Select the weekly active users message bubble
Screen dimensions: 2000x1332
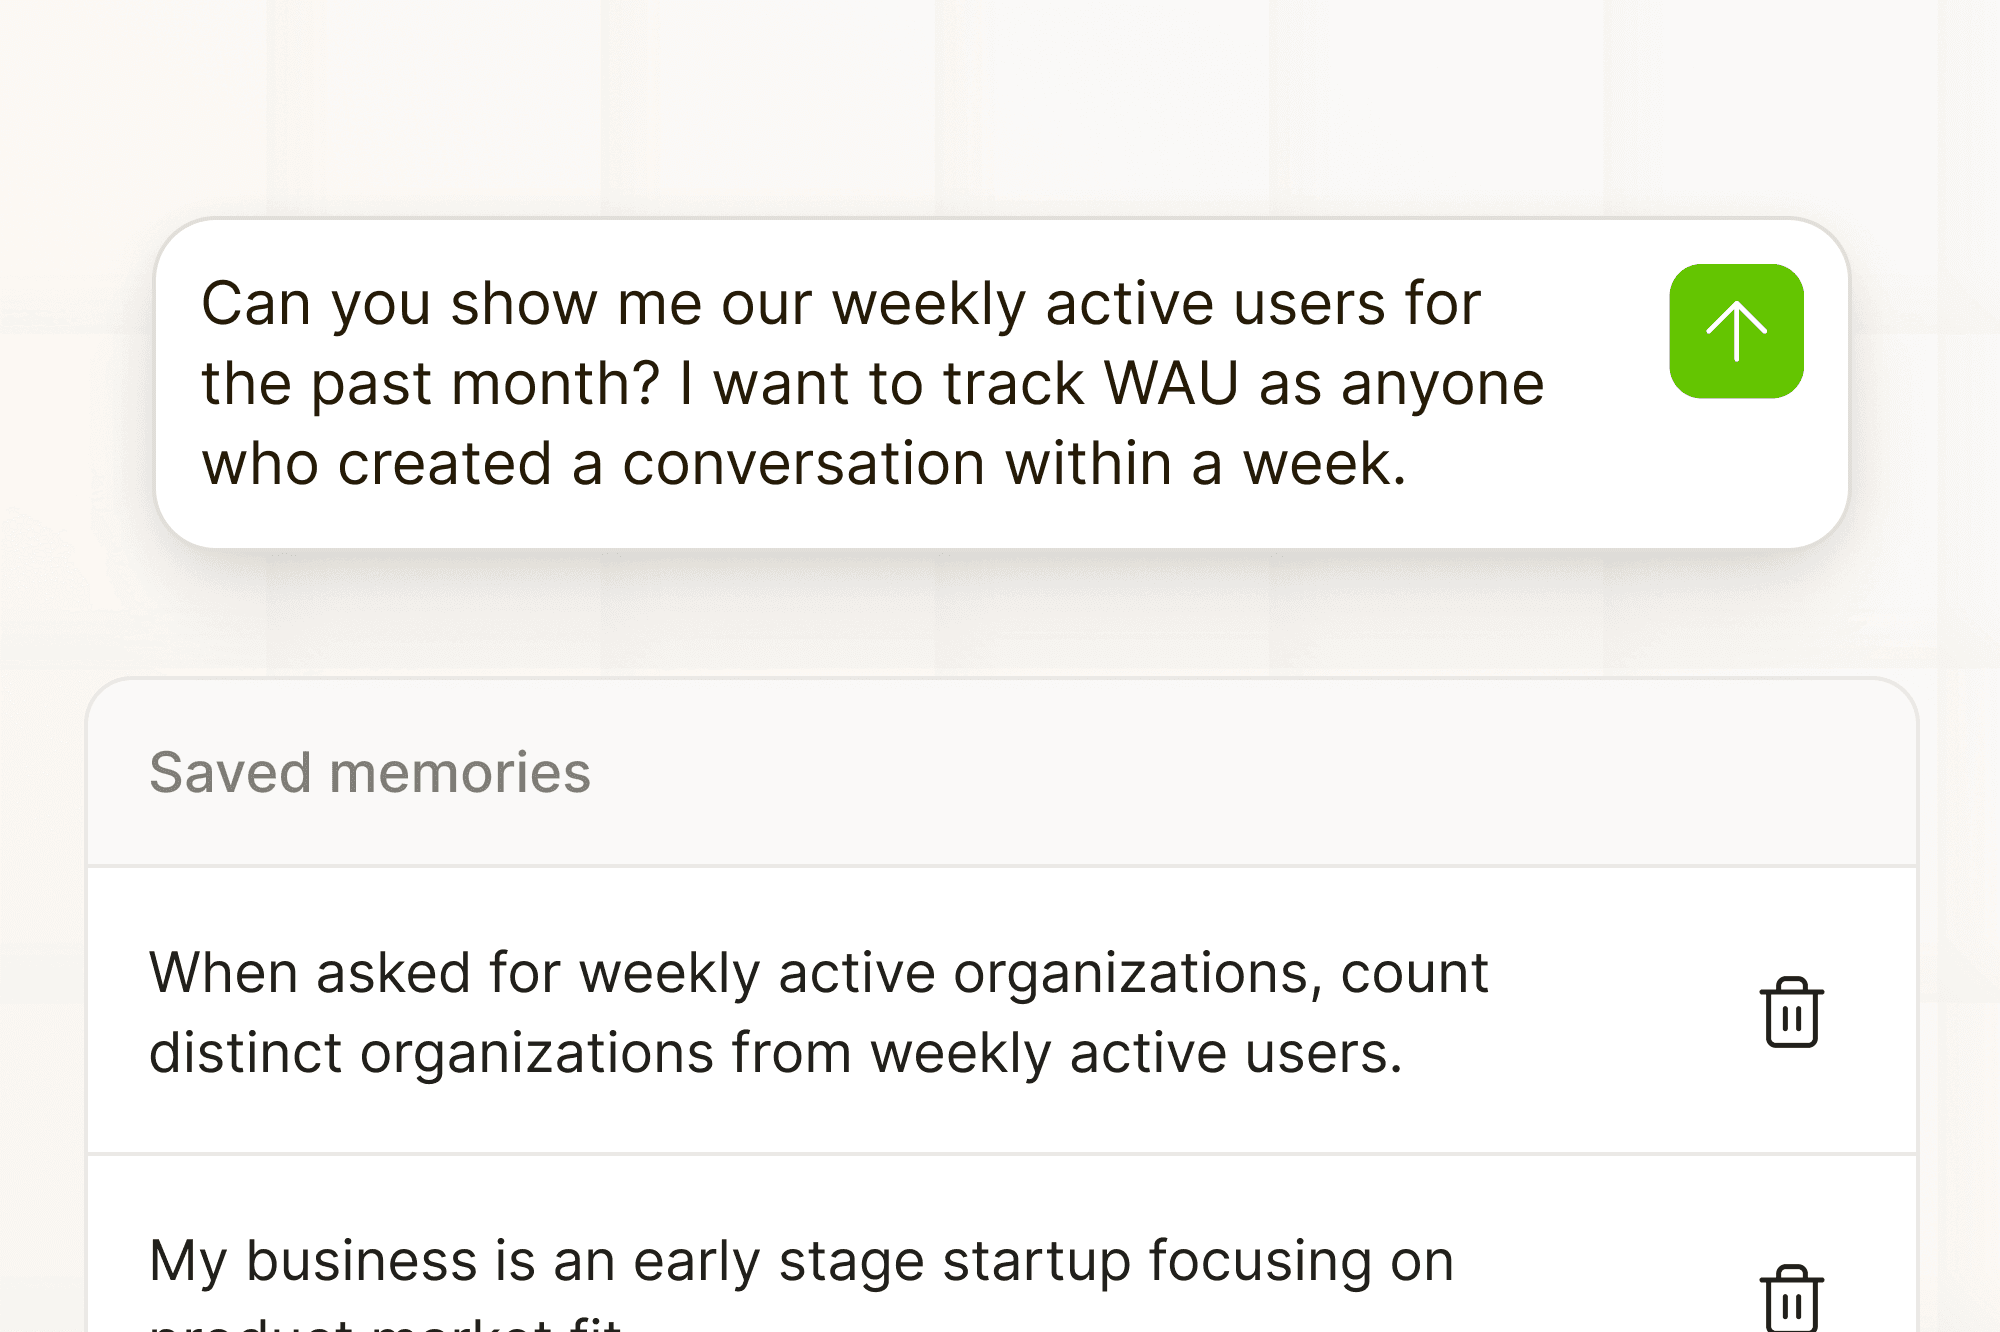(x=870, y=383)
